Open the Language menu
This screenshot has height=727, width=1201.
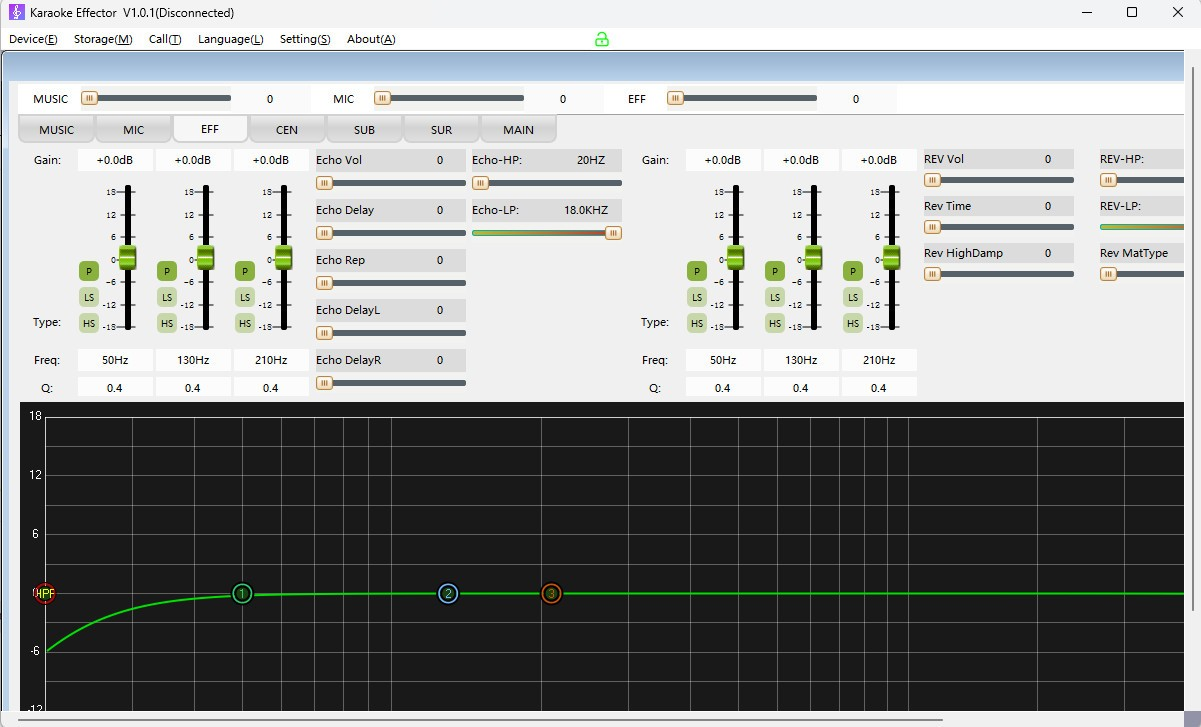tap(231, 39)
